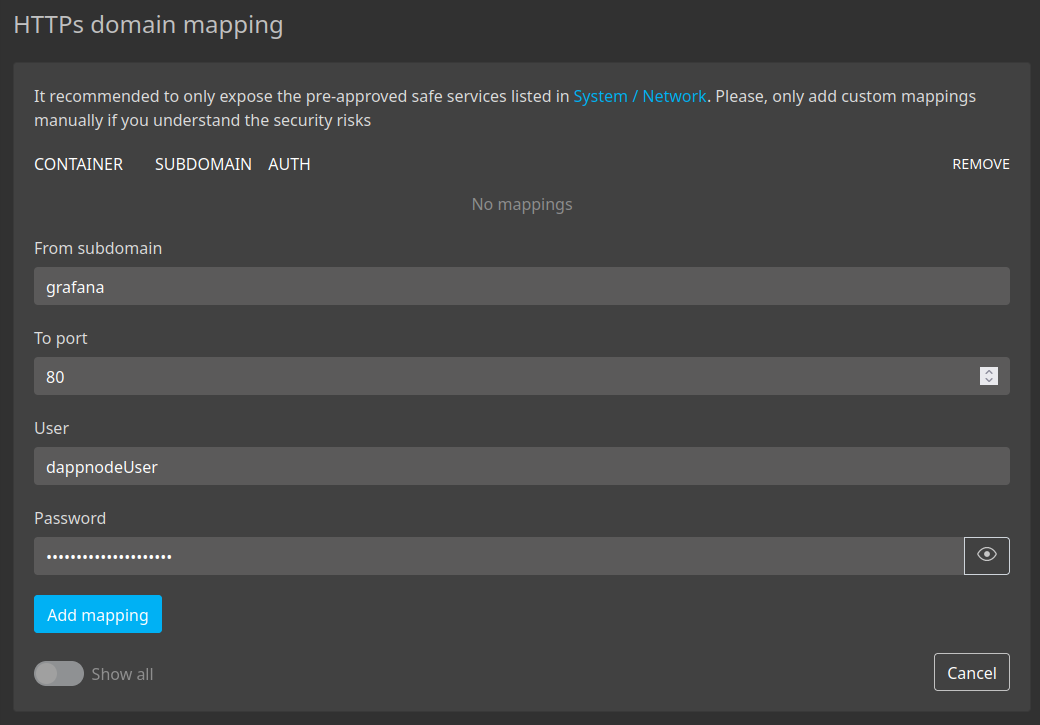This screenshot has width=1040, height=725.
Task: Enable the Show all toggle
Action: point(58,673)
